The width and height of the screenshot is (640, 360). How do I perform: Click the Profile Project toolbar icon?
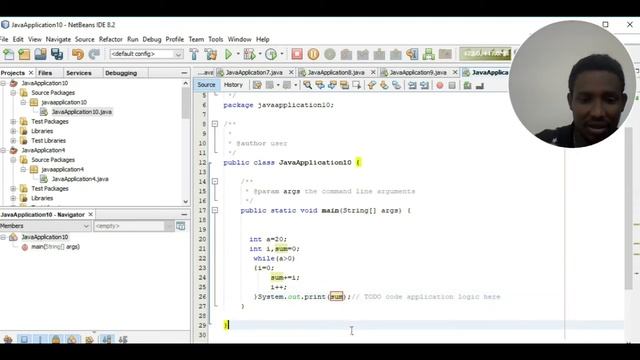pos(271,54)
